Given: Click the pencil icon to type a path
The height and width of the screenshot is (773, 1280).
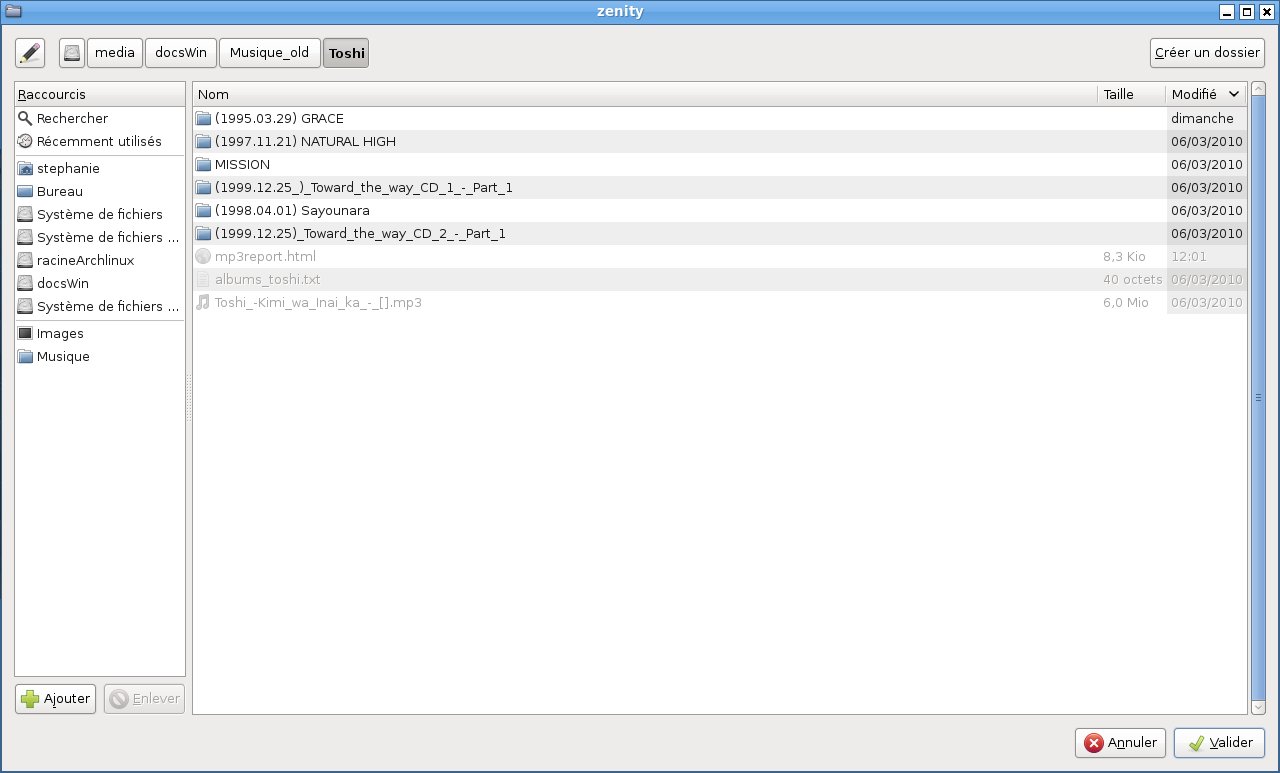Looking at the screenshot, I should click(x=30, y=53).
